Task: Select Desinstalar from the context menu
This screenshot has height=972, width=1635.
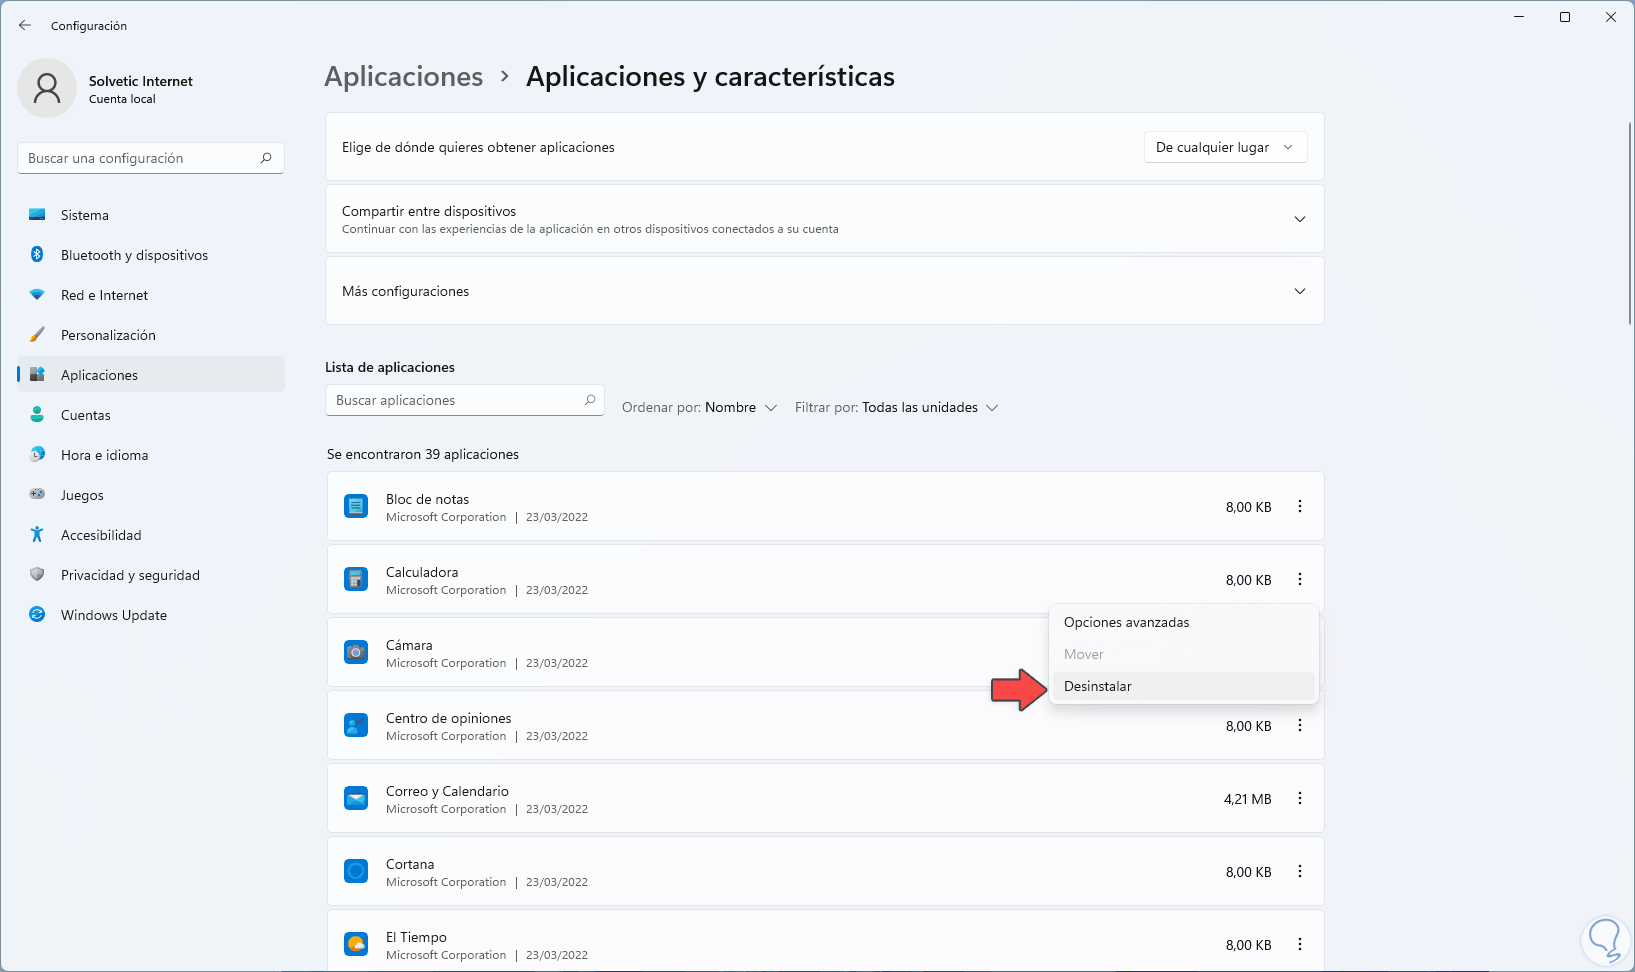Action: [1098, 687]
